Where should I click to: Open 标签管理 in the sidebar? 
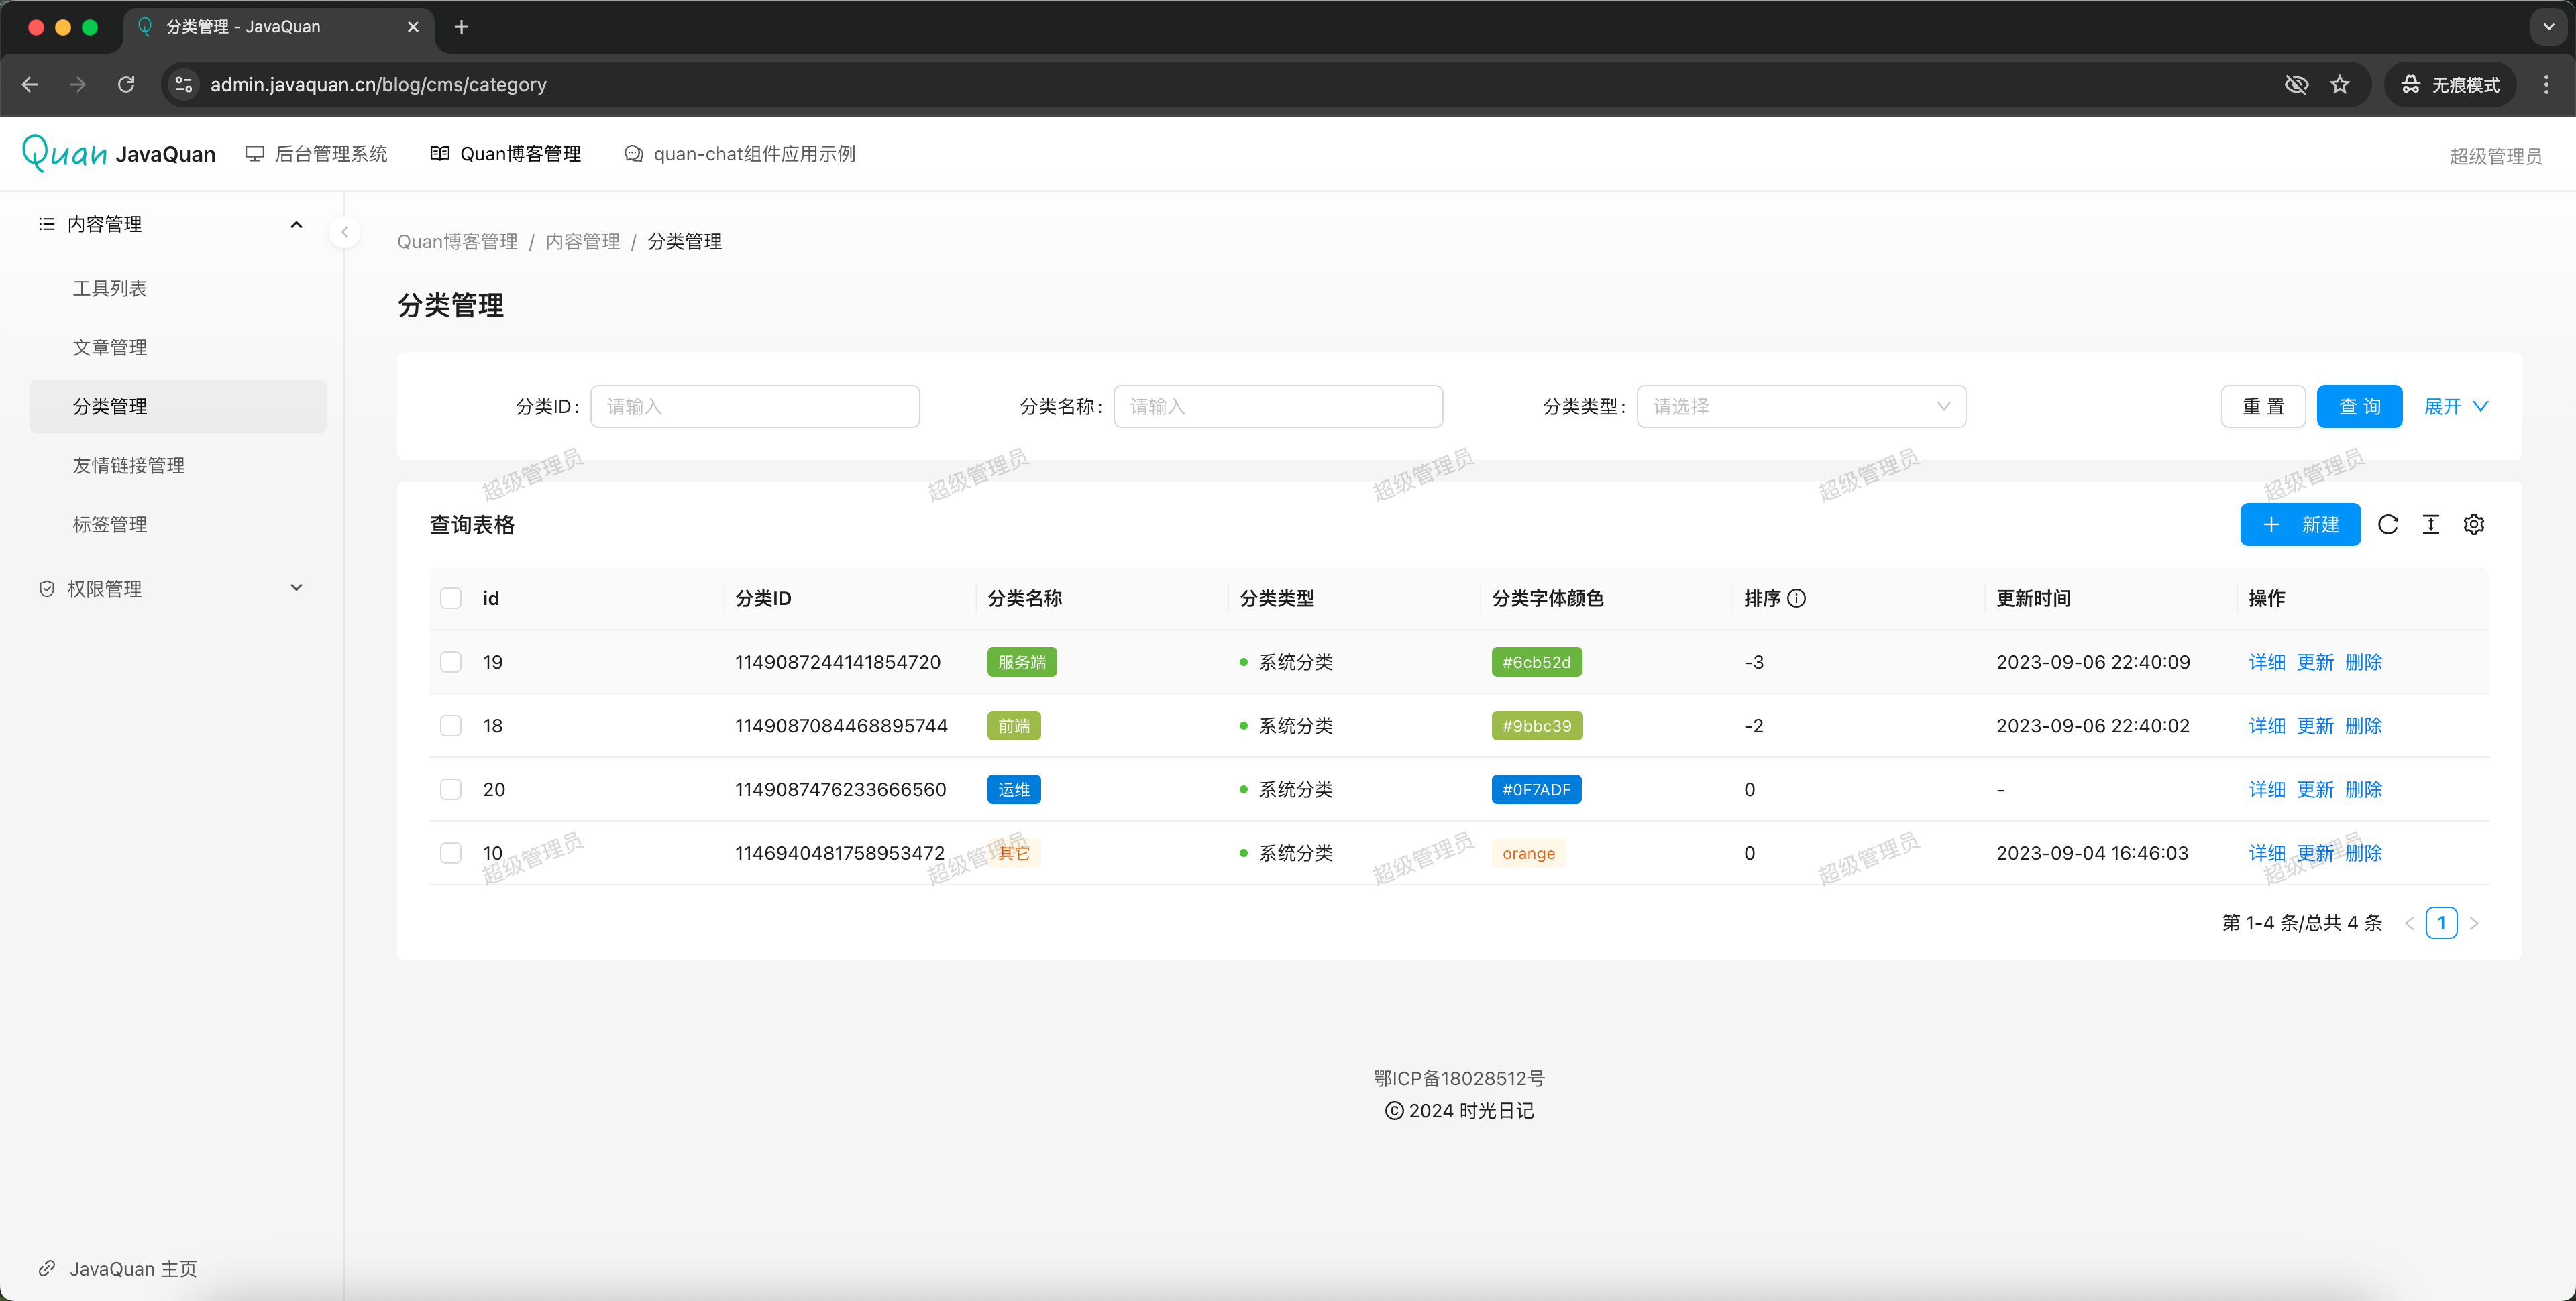tap(110, 524)
